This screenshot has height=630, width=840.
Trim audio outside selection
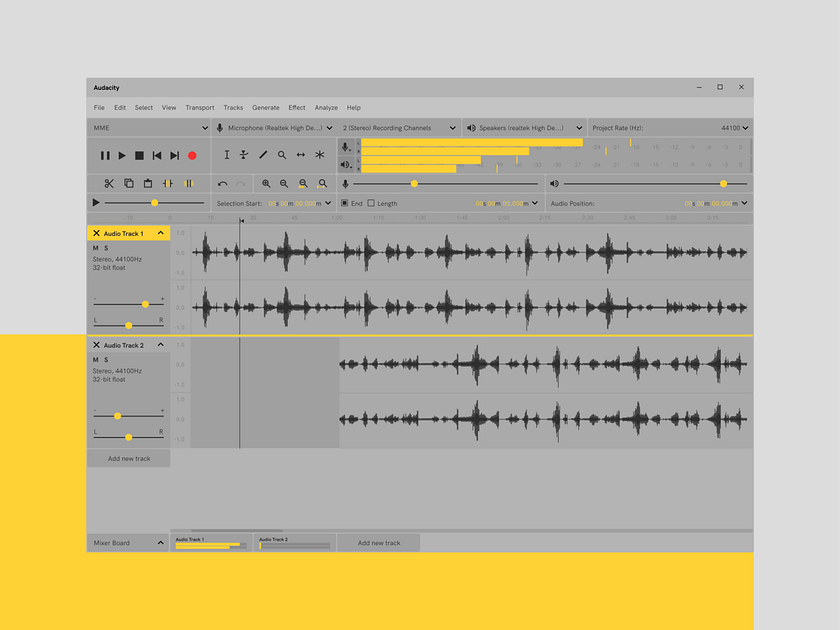coord(167,183)
